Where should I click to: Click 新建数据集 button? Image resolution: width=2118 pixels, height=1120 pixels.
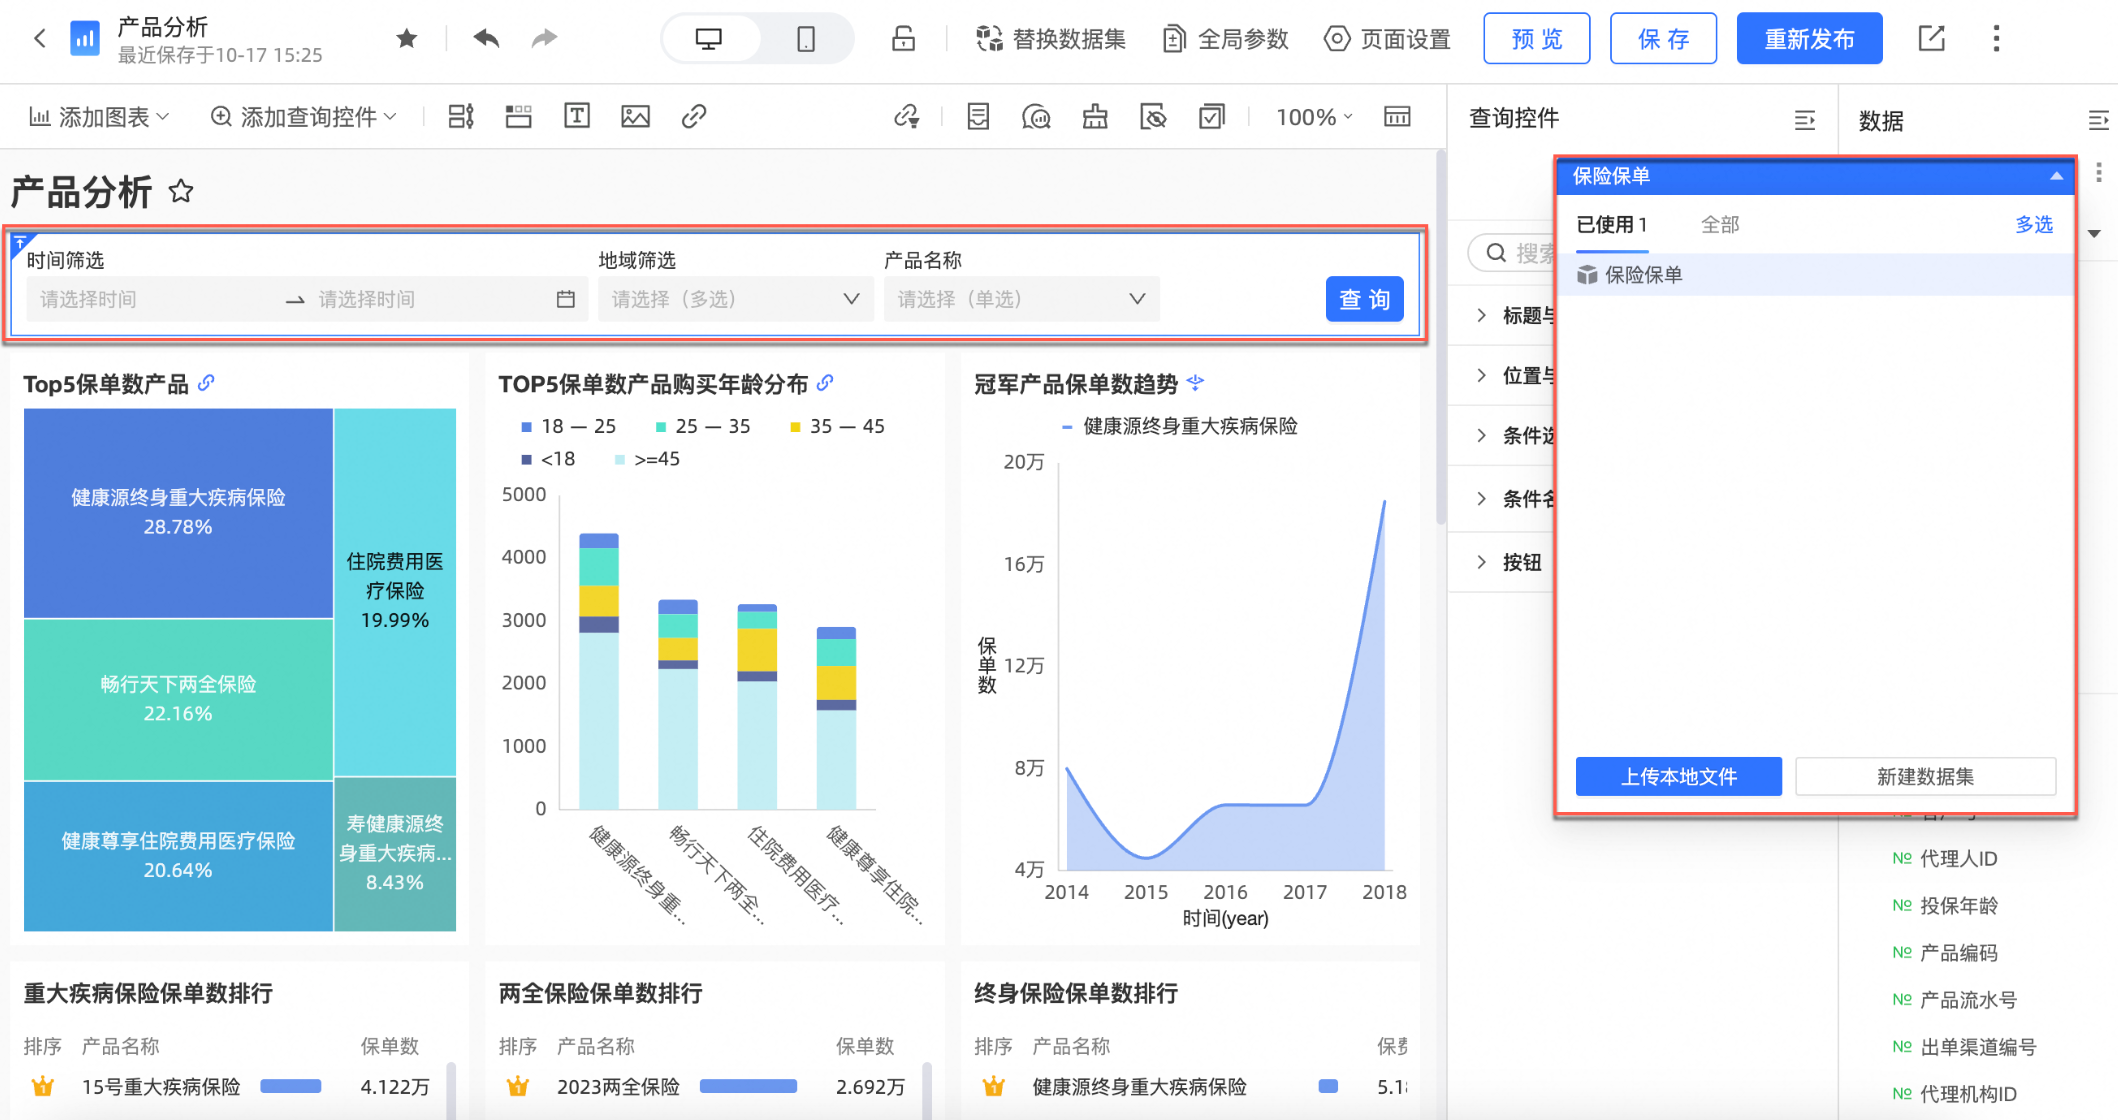(x=1925, y=777)
